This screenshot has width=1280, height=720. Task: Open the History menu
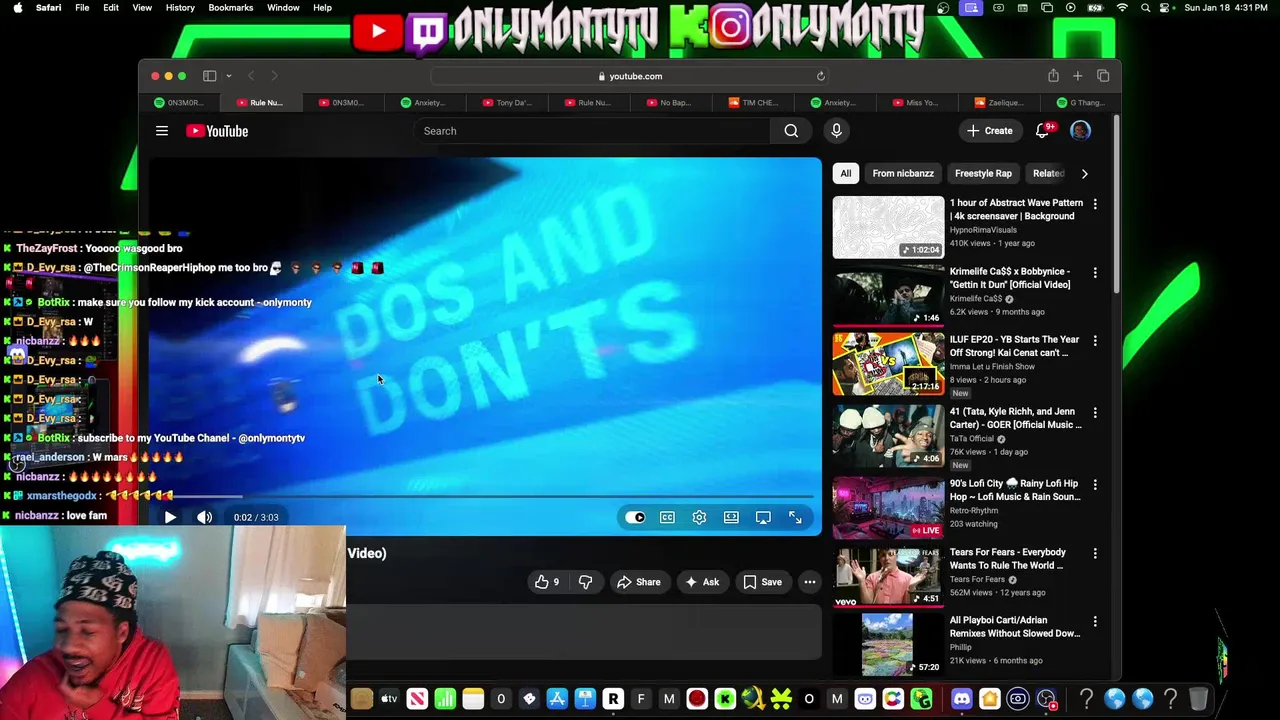[x=180, y=8]
